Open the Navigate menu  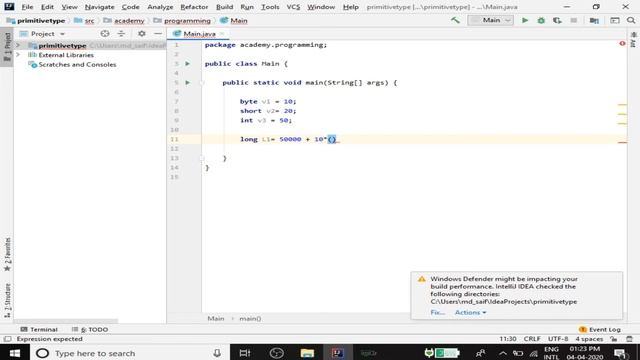100,7
